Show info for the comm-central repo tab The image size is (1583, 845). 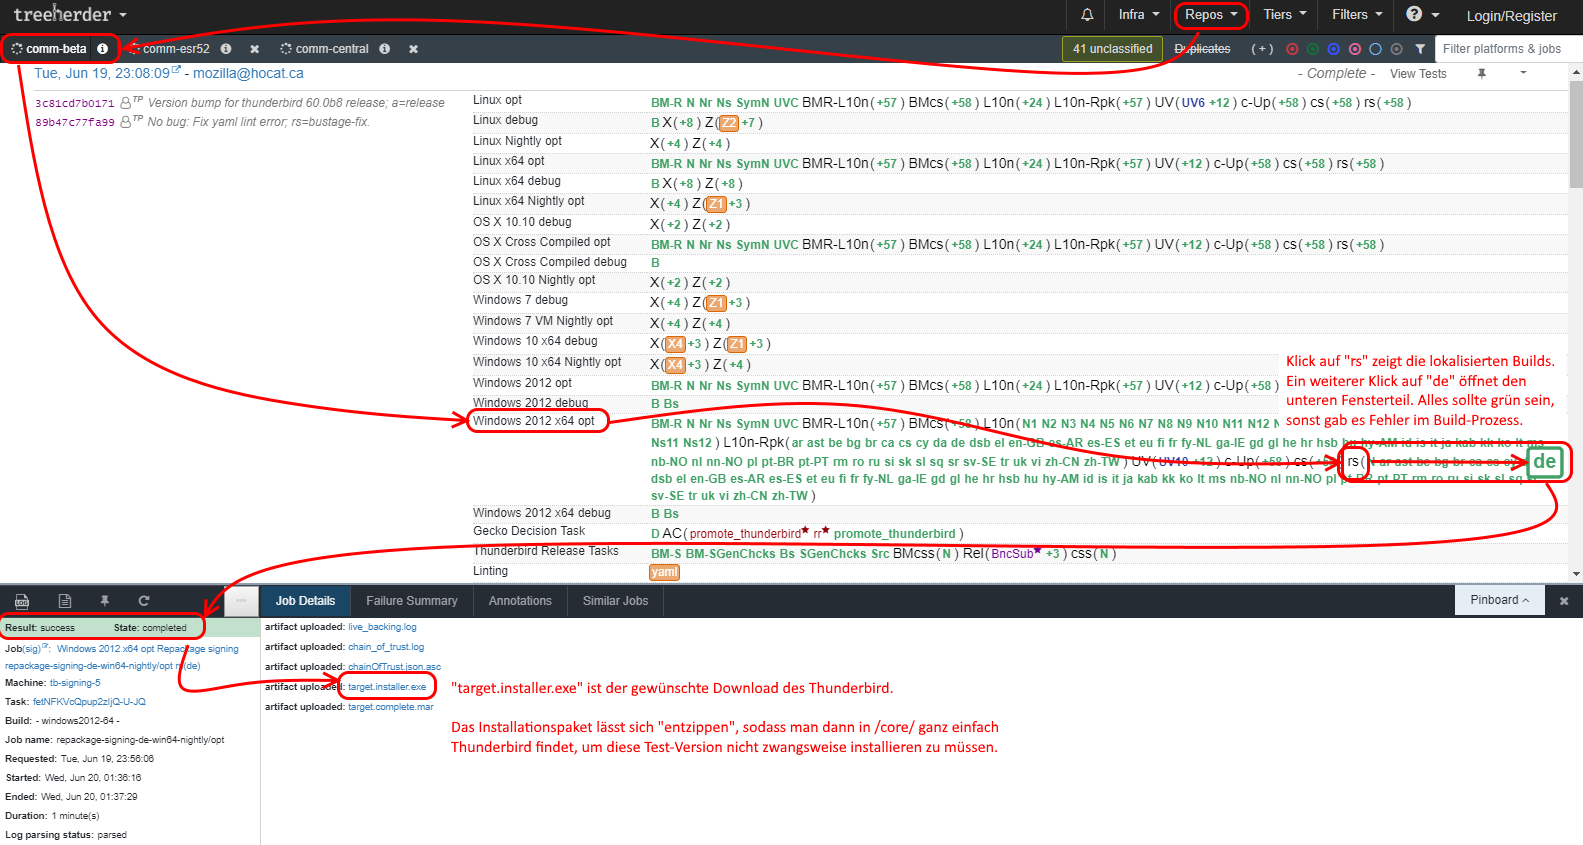384,48
